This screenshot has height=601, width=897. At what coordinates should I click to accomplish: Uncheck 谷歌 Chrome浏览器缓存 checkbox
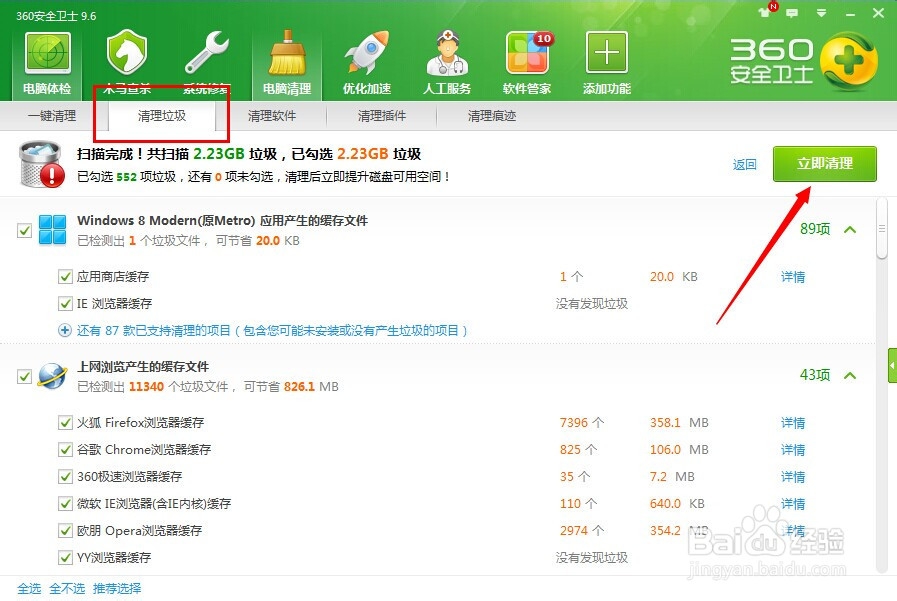[x=65, y=449]
